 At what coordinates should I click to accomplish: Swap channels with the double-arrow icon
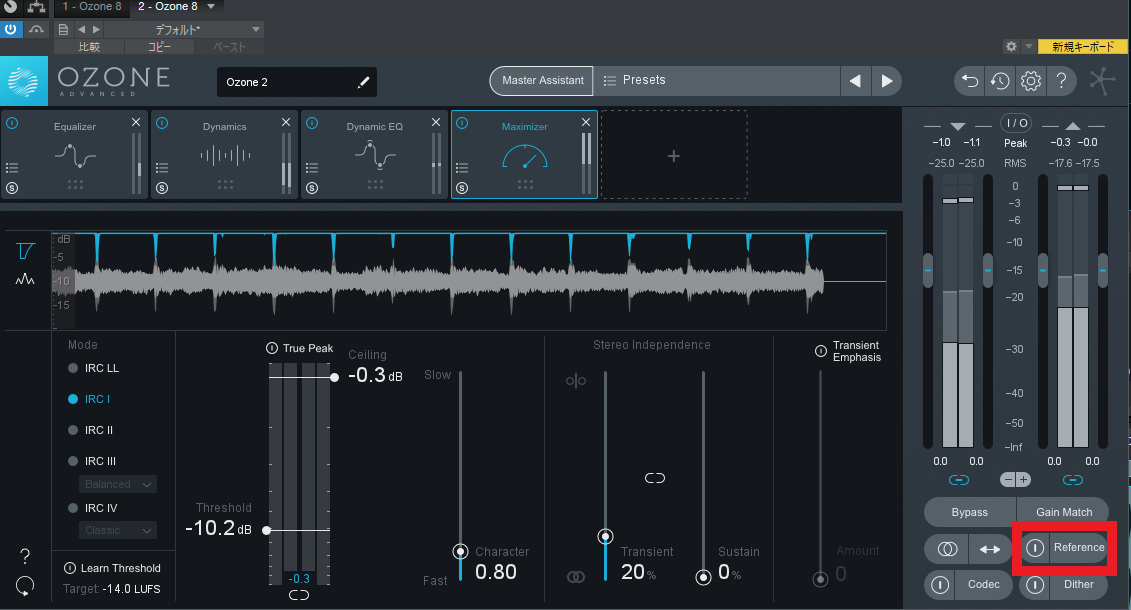click(x=990, y=549)
